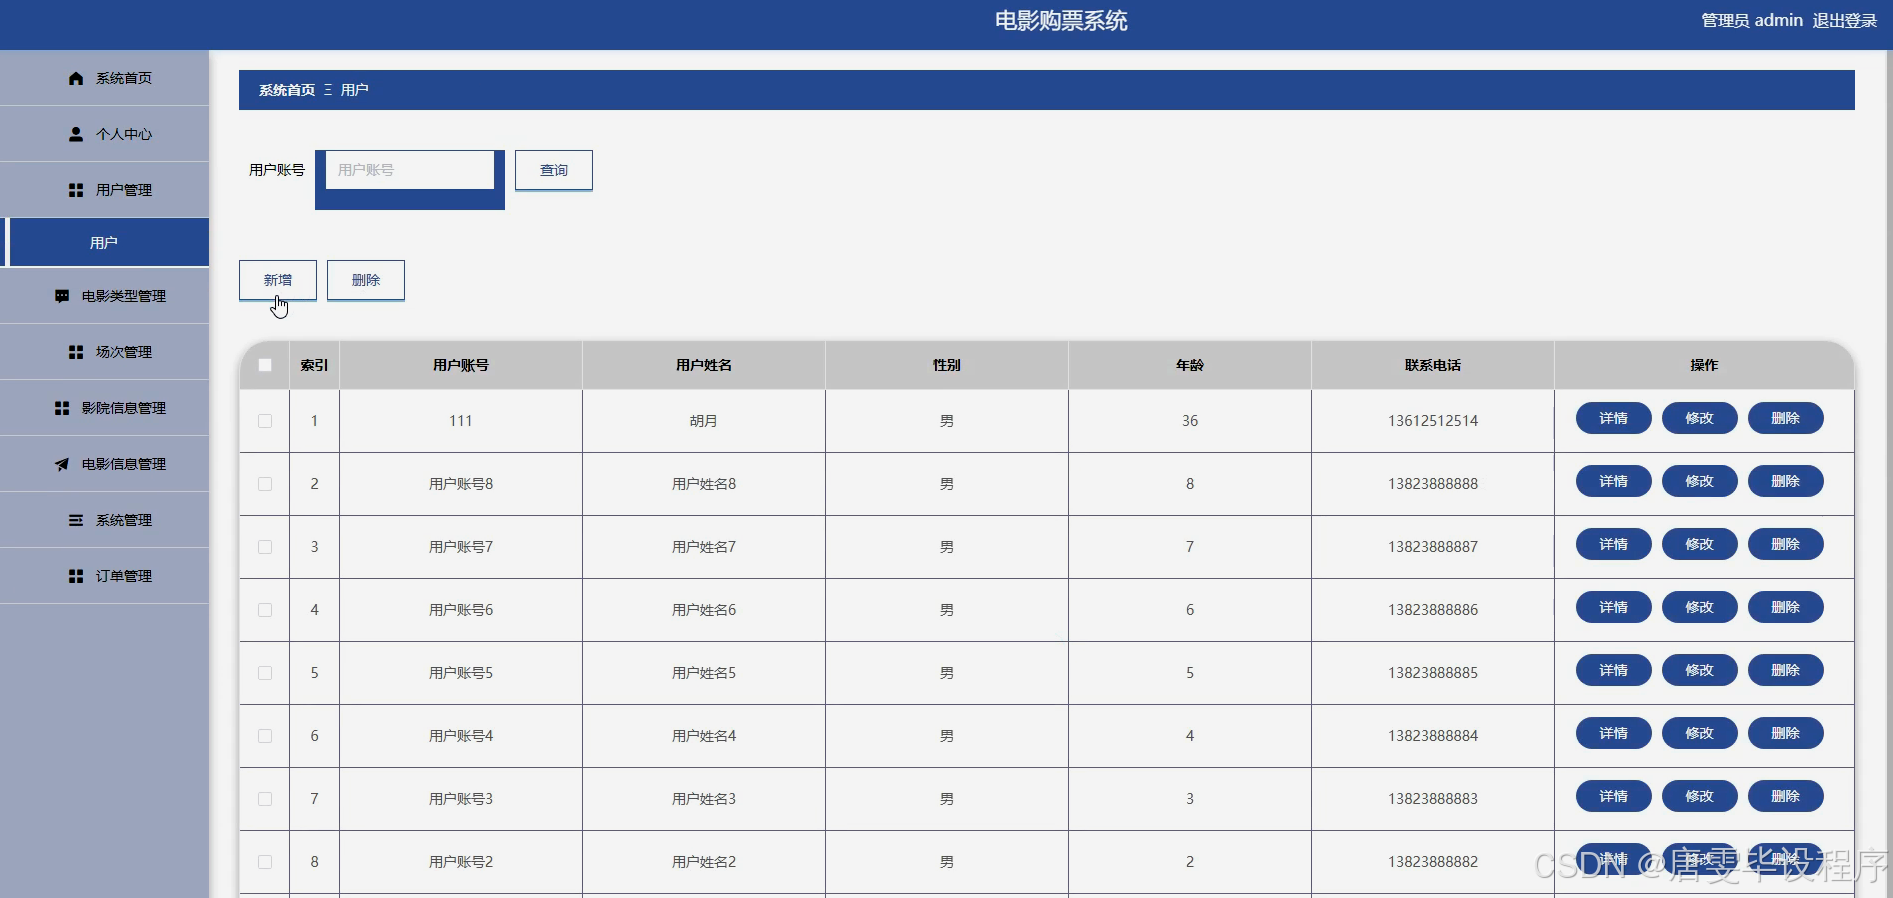Click 删除 for 用户账号5
Image resolution: width=1893 pixels, height=898 pixels.
point(1786,670)
